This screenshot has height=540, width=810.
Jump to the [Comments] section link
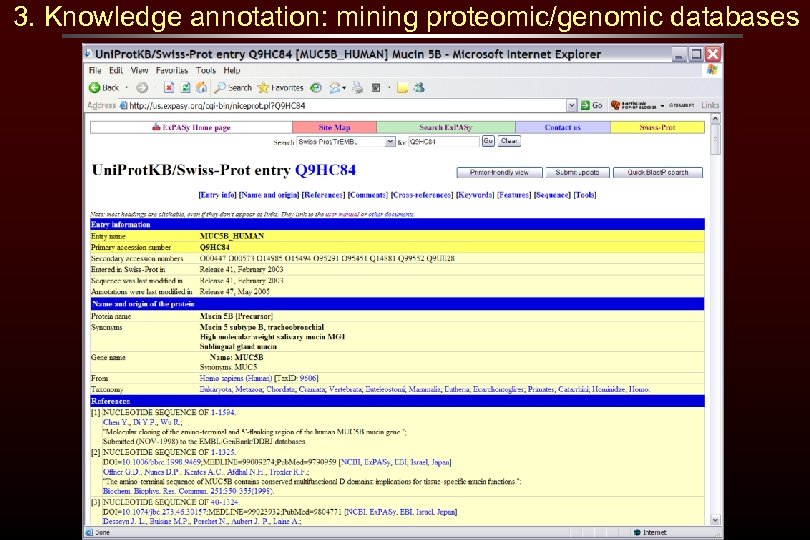click(368, 195)
